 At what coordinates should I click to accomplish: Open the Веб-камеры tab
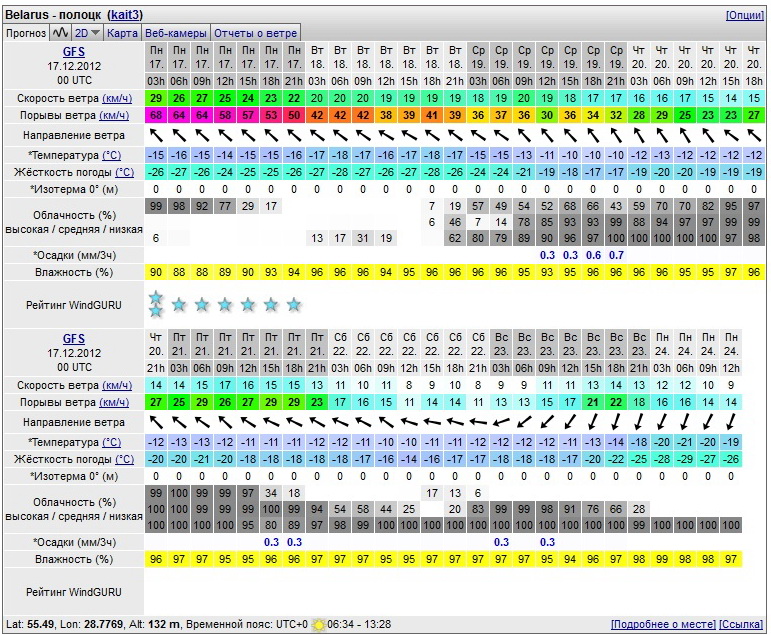coord(176,33)
